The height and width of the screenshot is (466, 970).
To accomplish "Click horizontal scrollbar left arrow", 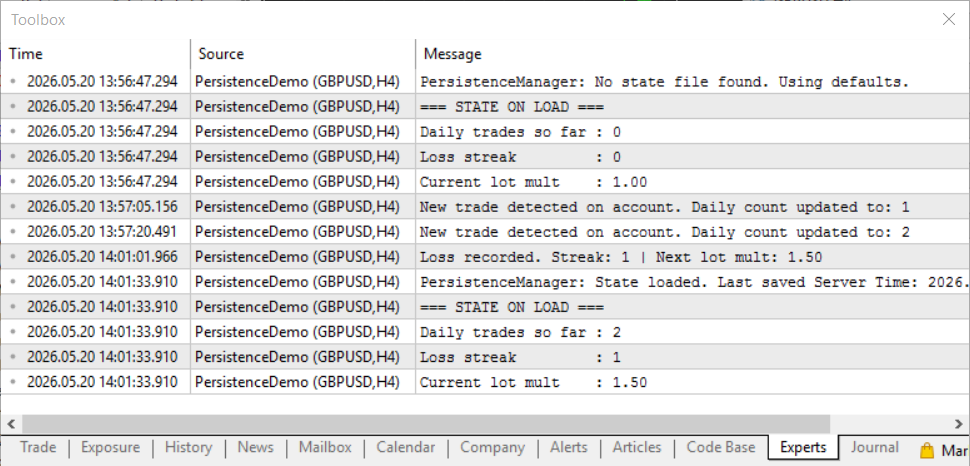I will pos(11,424).
